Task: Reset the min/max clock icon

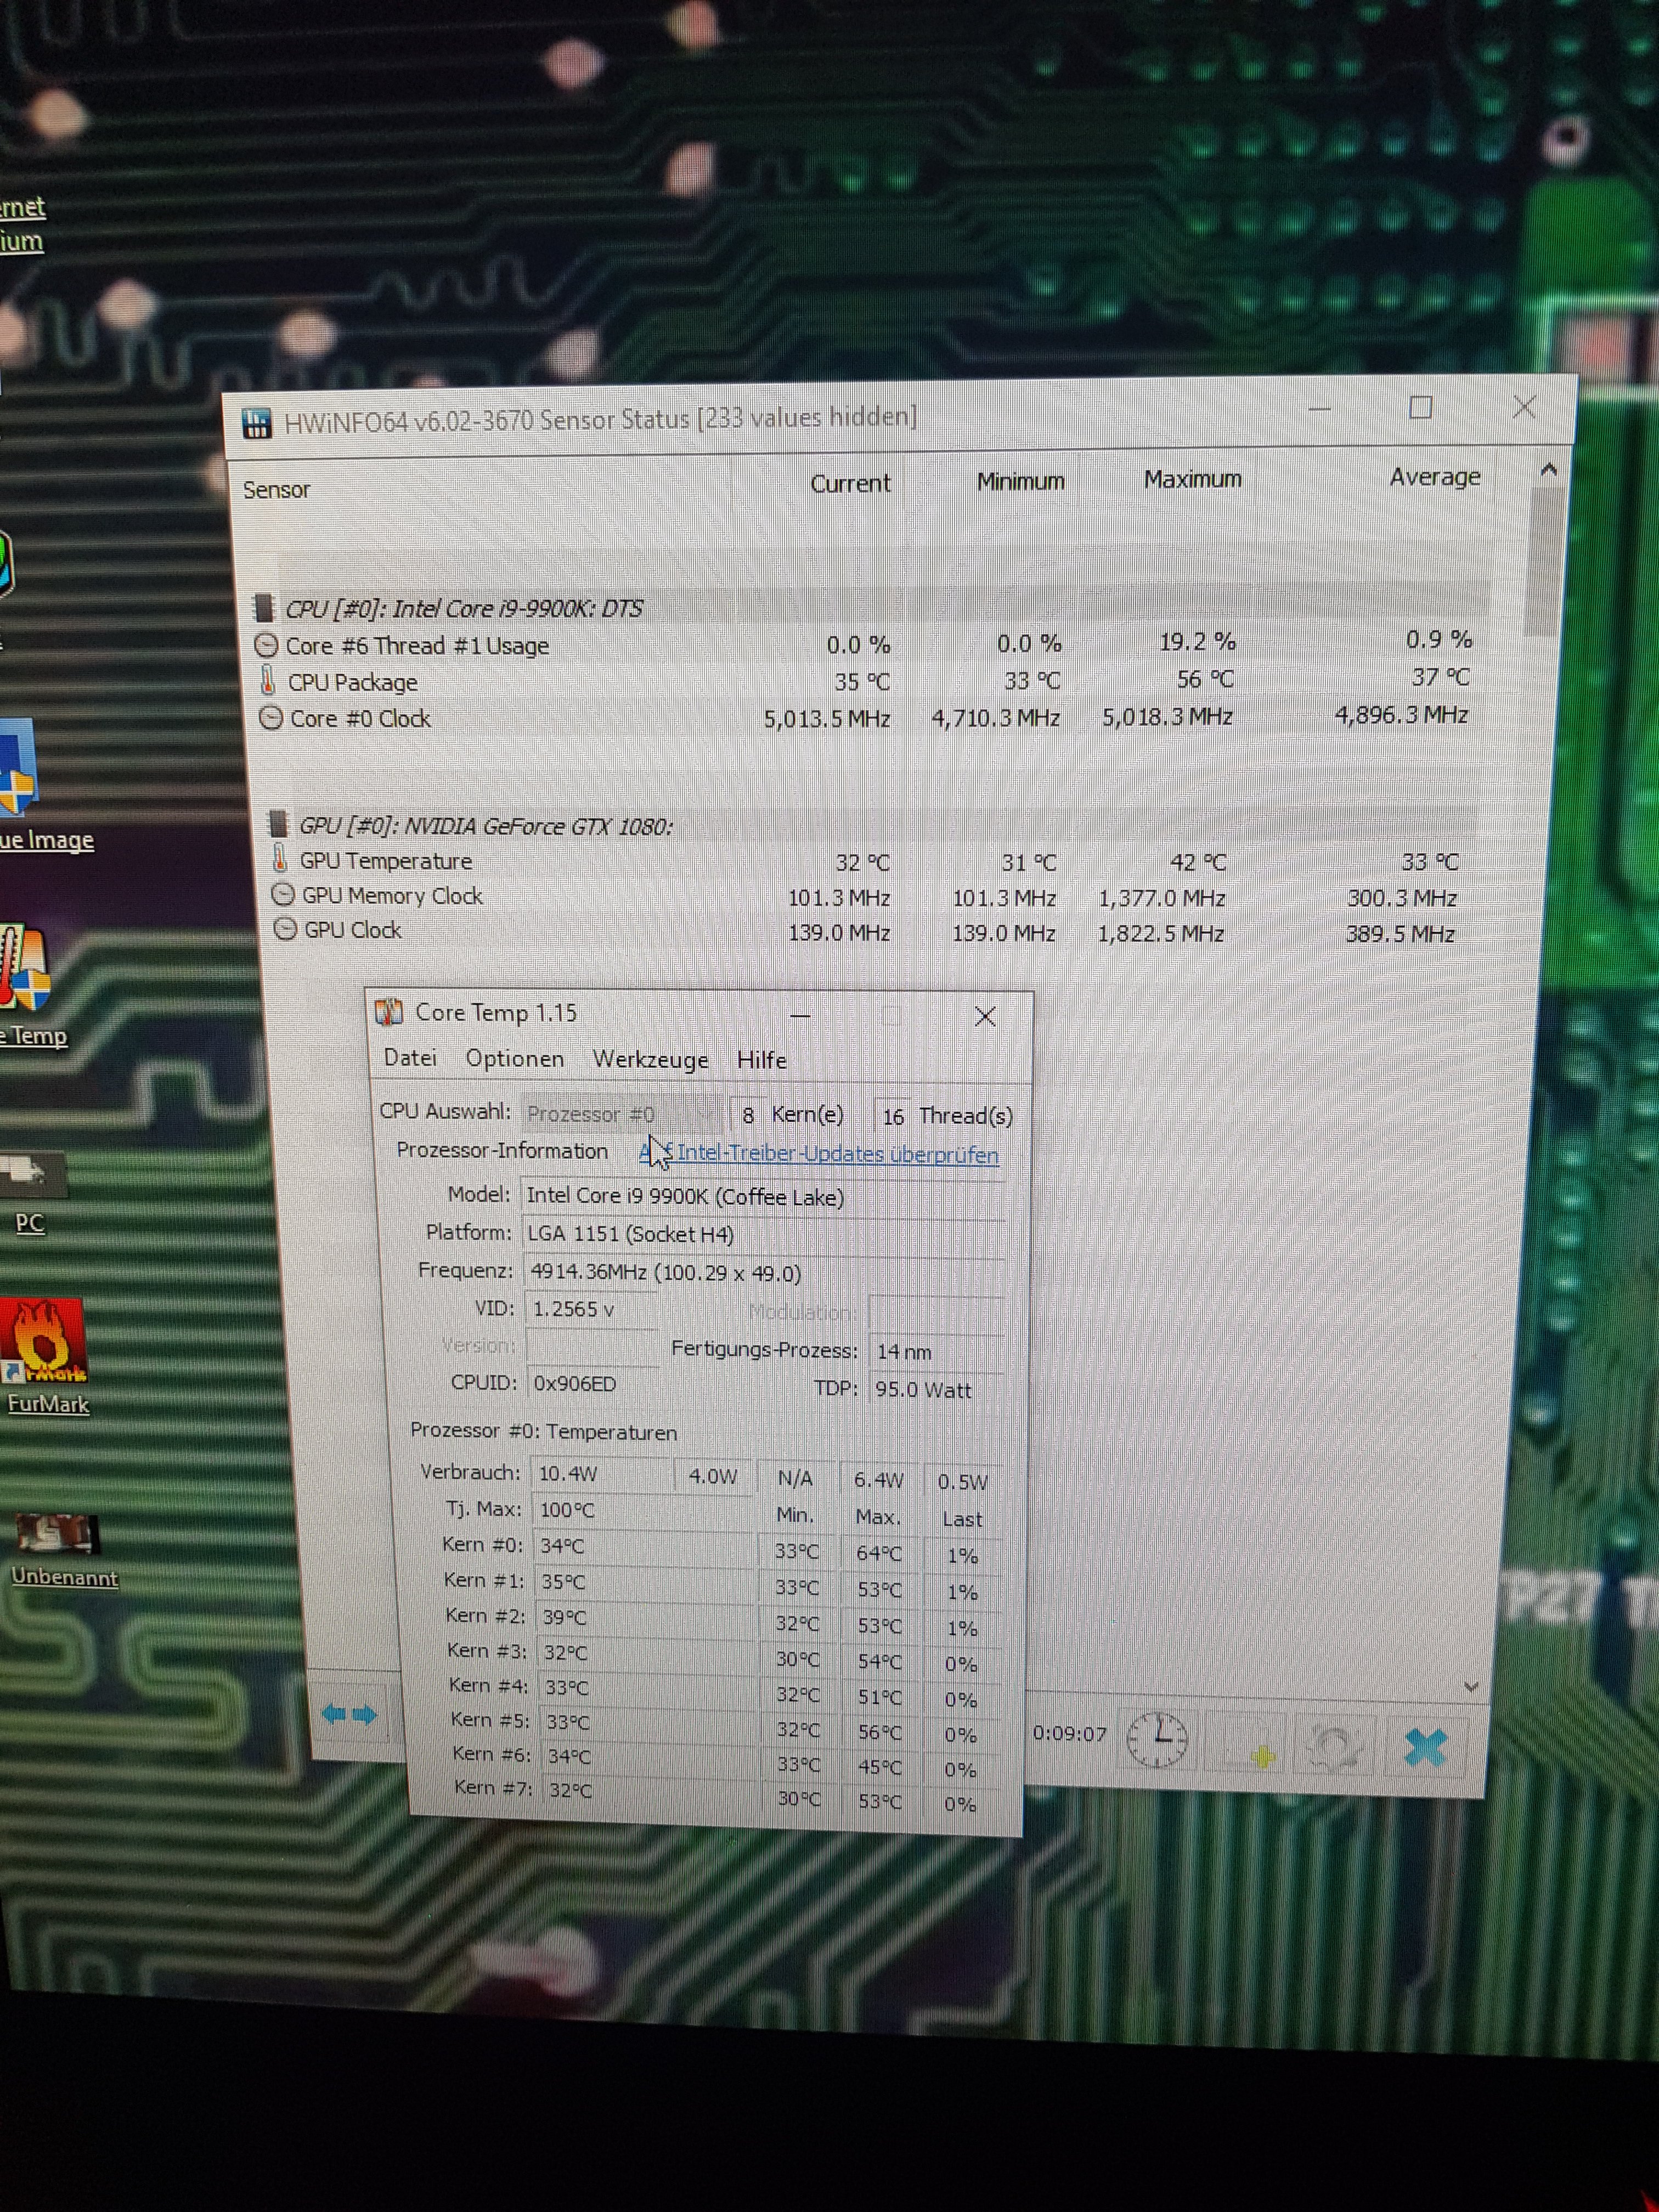Action: point(1157,1739)
